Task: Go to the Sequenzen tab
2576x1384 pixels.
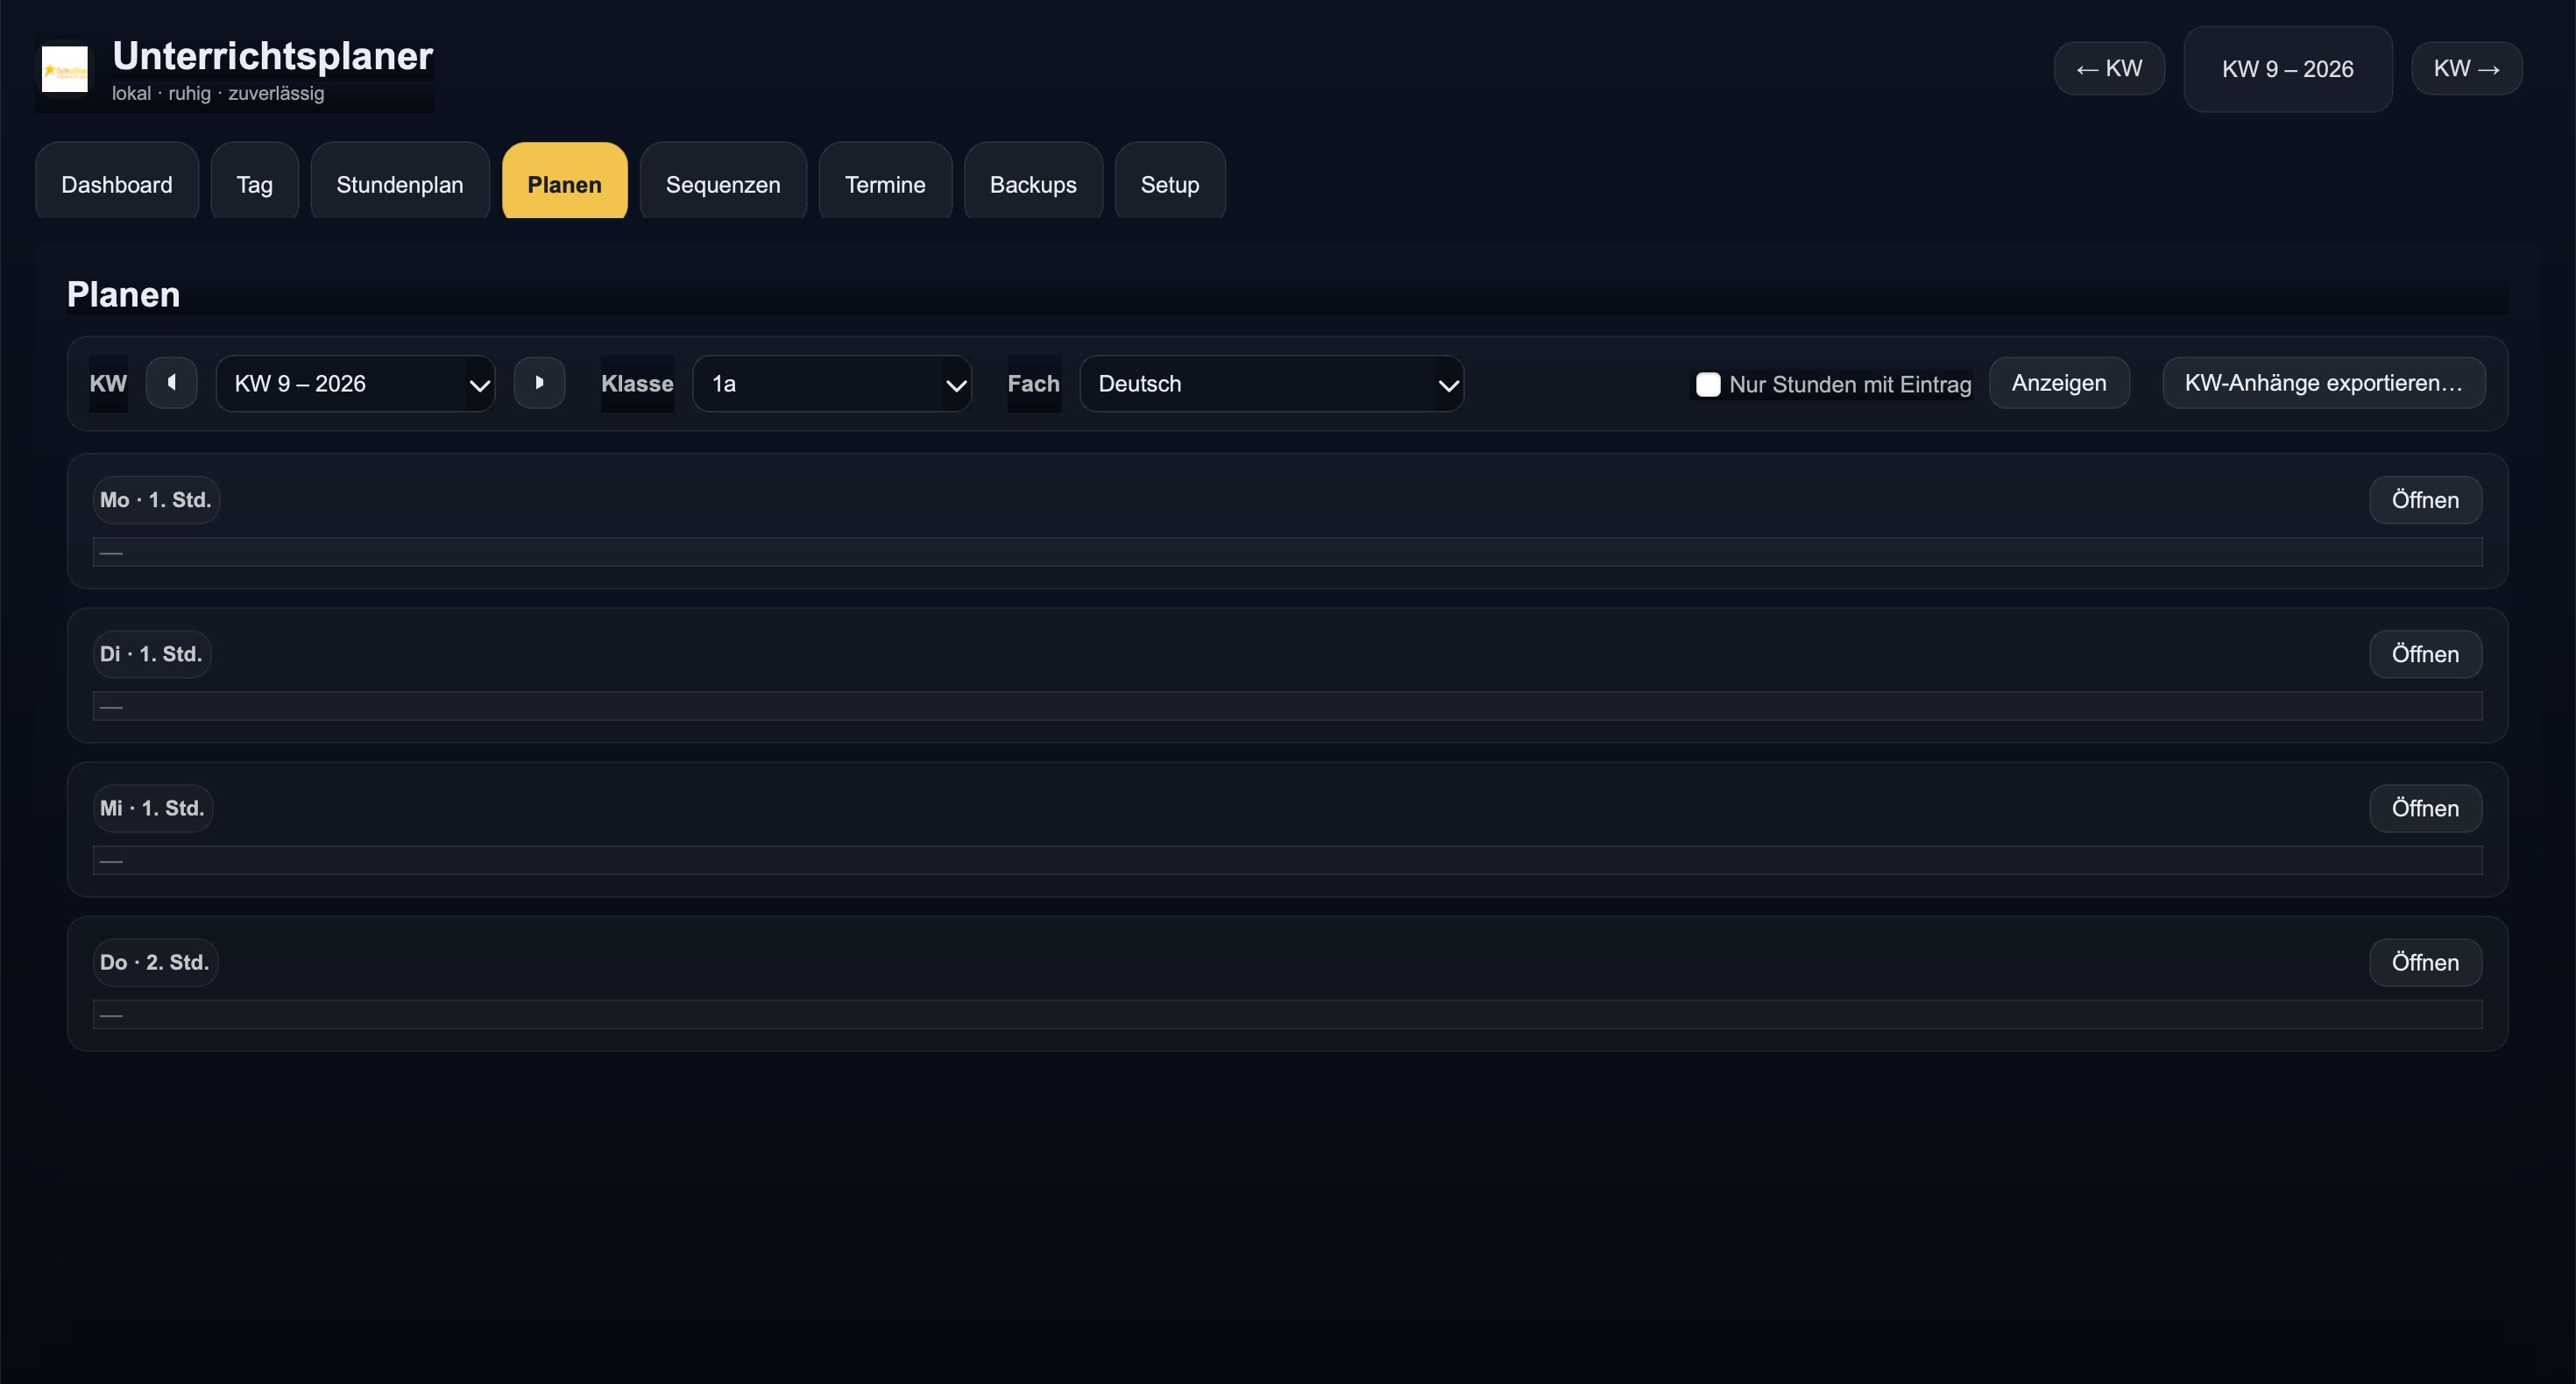Action: 722,184
